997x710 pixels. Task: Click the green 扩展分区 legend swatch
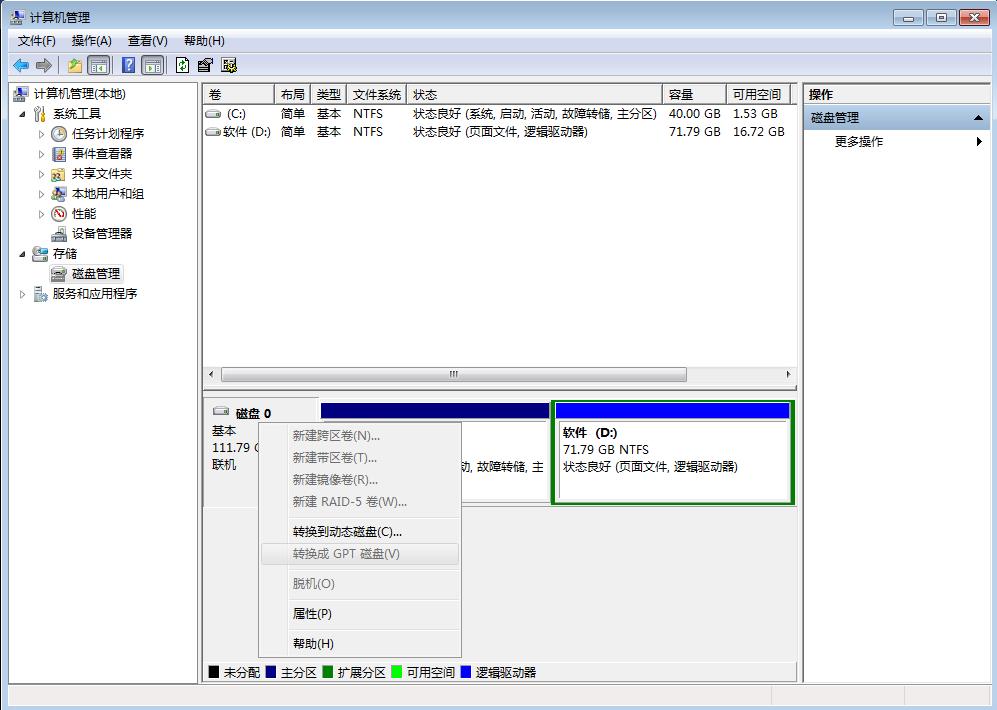click(x=327, y=672)
